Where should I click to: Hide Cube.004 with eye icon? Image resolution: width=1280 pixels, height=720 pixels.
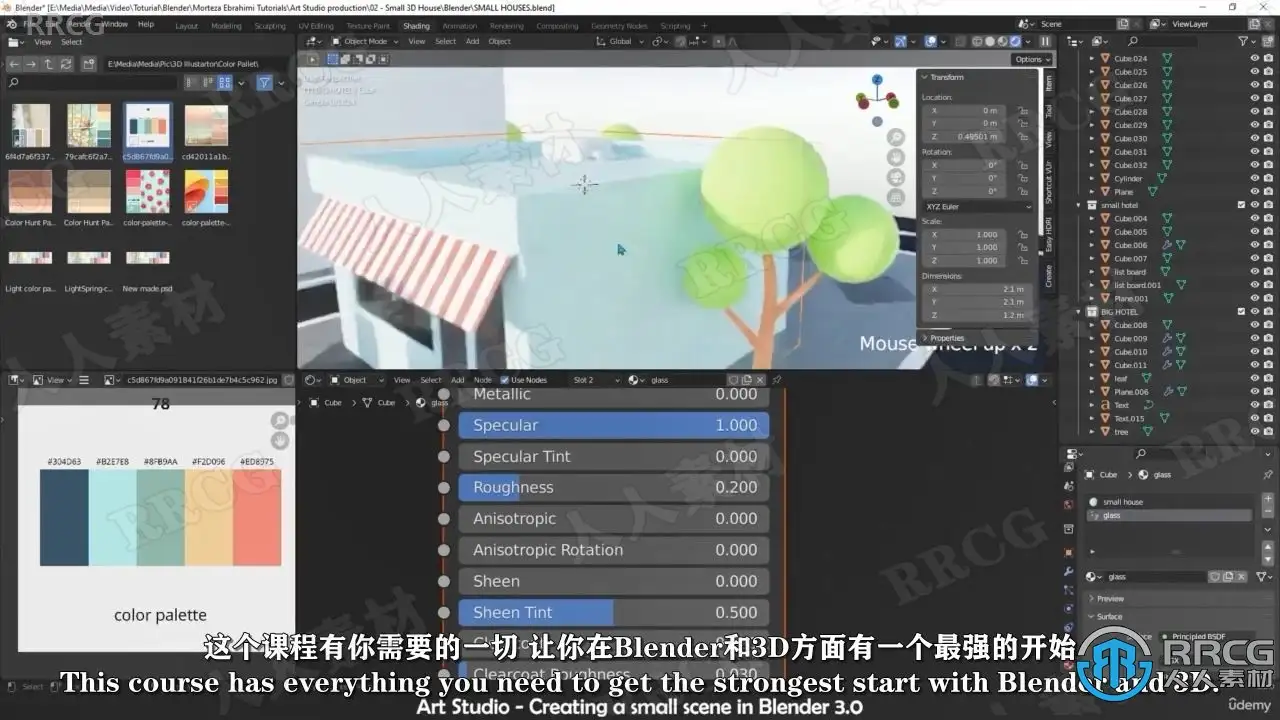pos(1255,218)
